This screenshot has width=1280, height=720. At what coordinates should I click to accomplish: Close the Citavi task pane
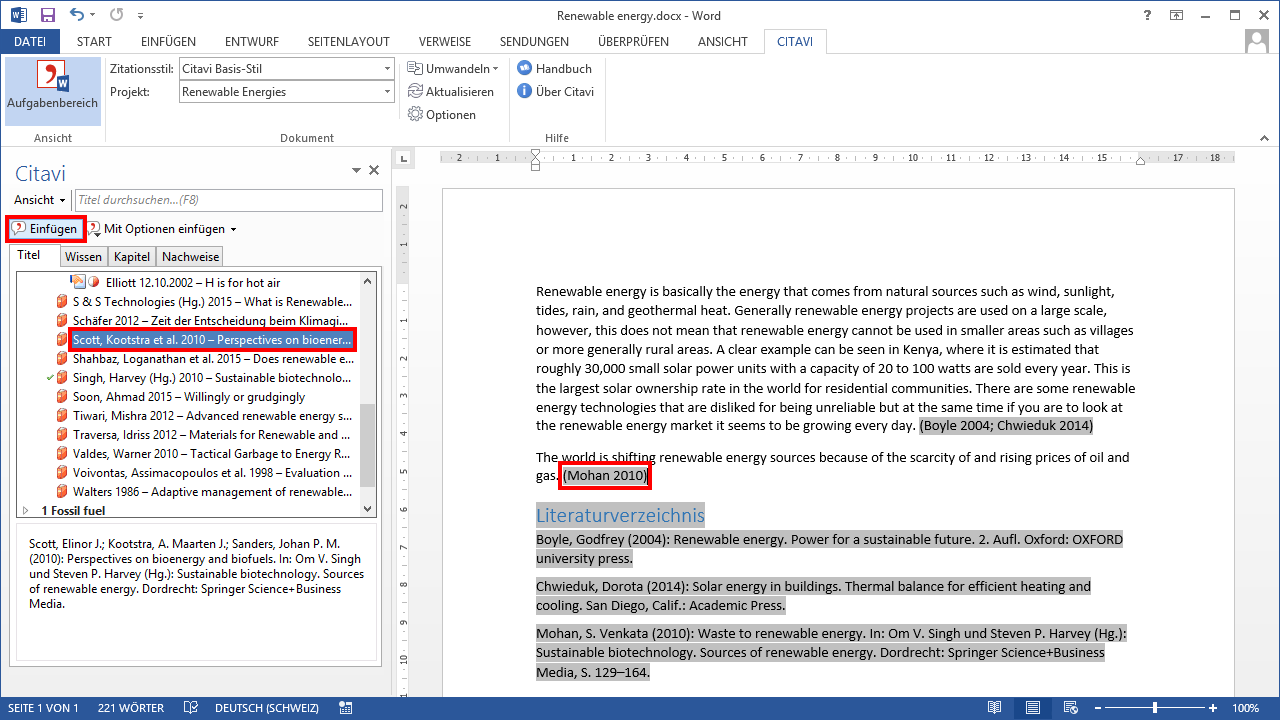[374, 171]
